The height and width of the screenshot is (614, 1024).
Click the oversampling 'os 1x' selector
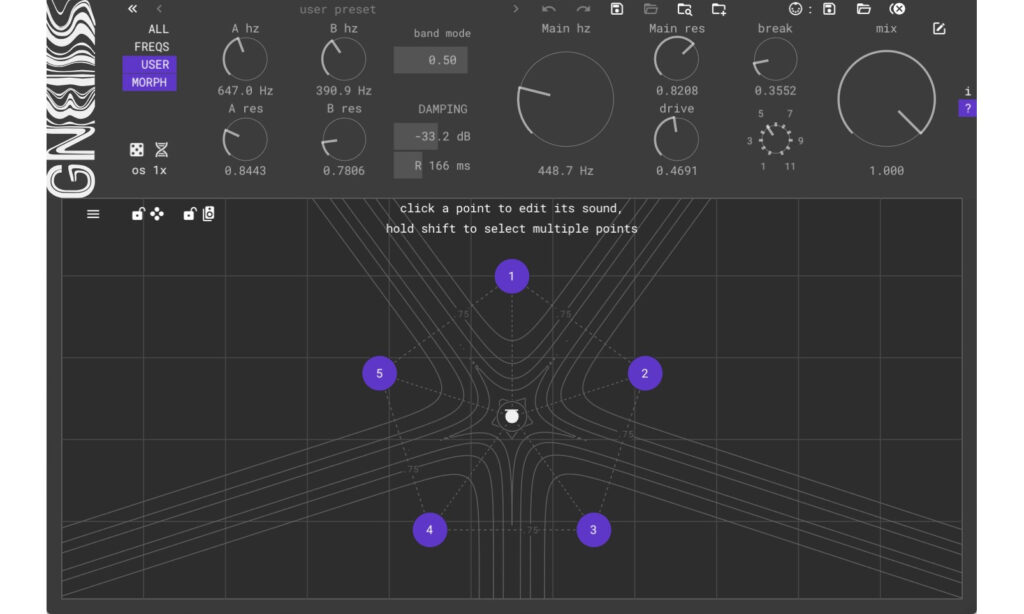click(x=149, y=170)
